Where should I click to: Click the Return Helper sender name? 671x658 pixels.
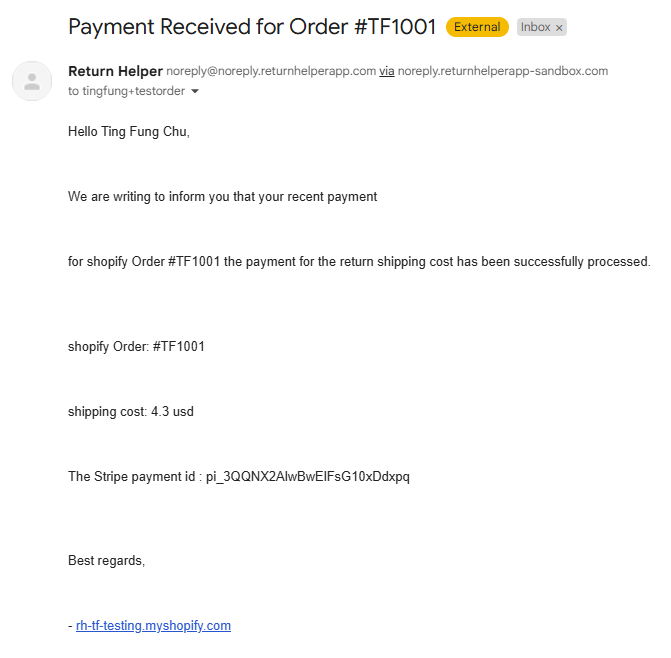coord(115,71)
